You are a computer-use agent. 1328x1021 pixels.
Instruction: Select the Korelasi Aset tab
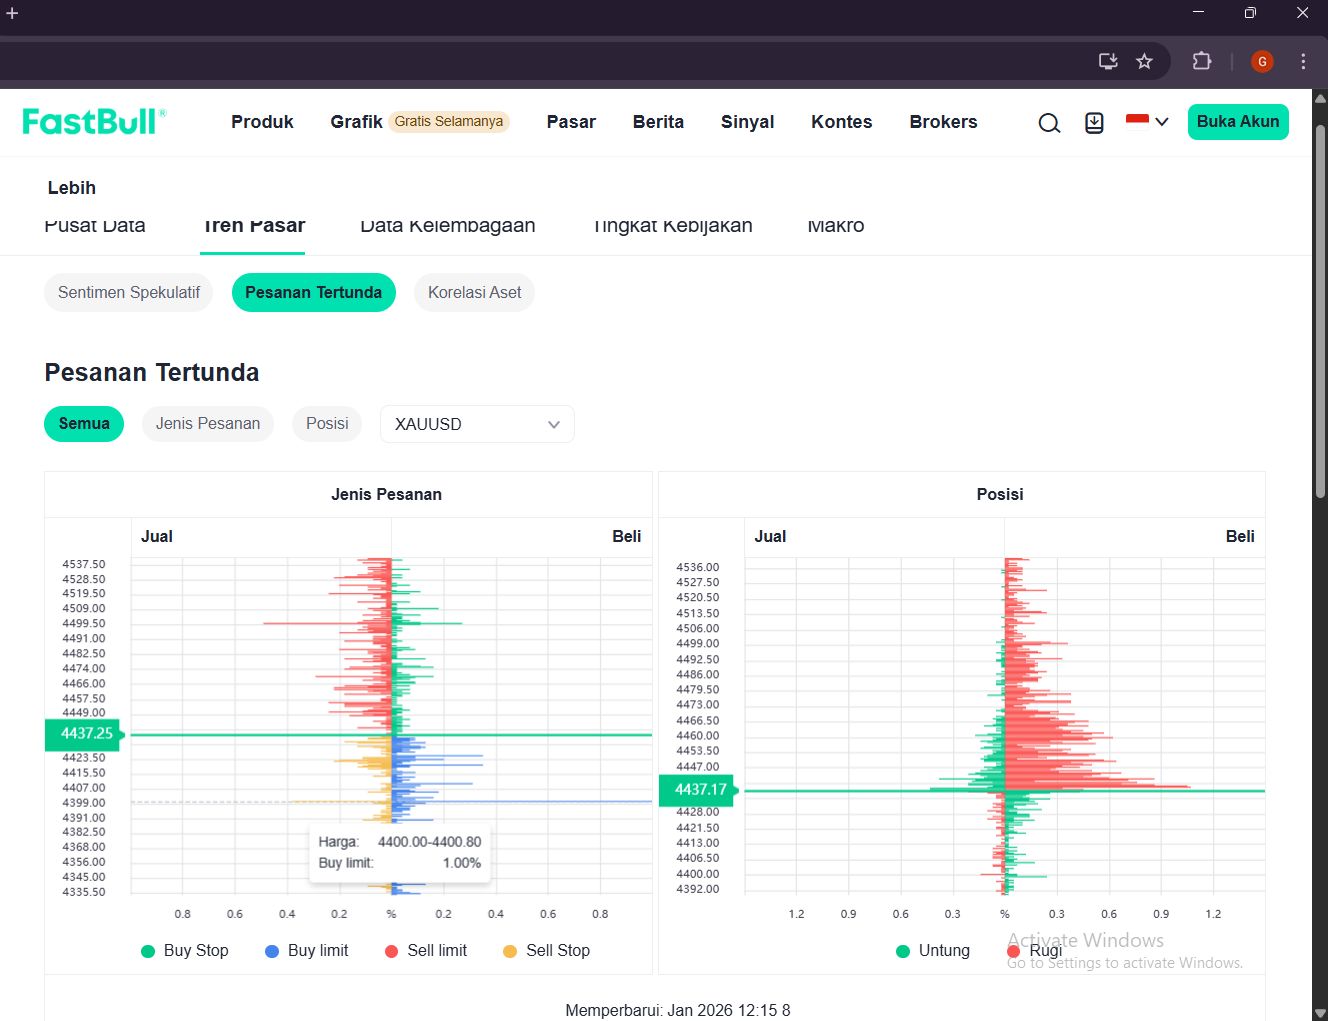(474, 293)
